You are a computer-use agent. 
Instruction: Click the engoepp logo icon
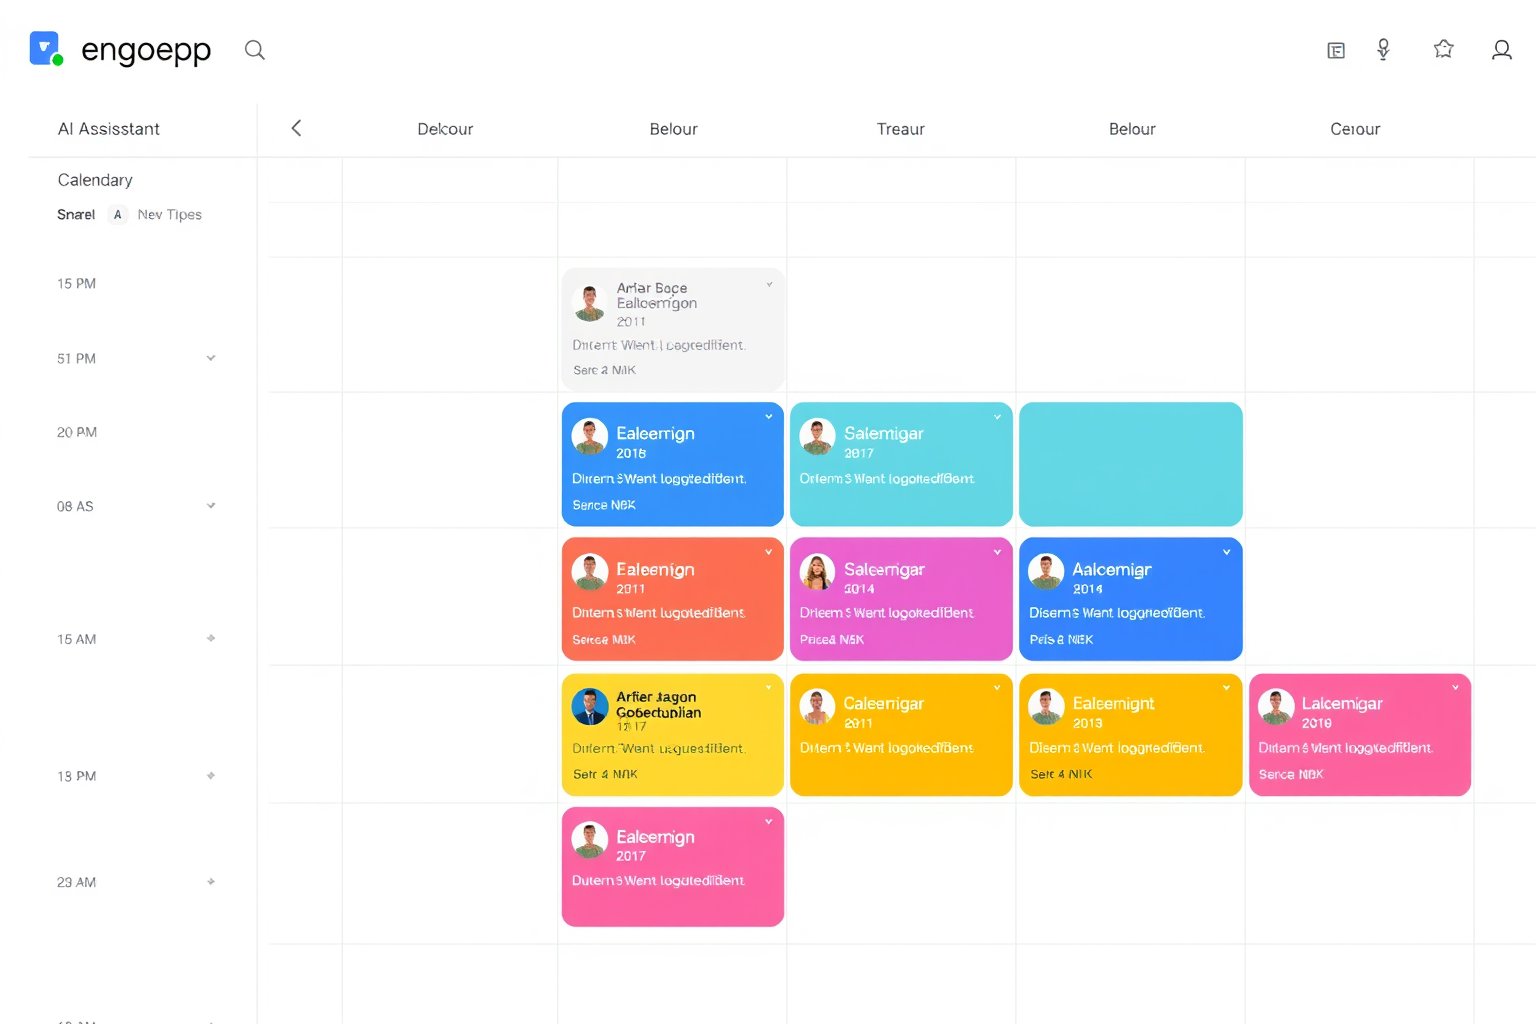pos(44,47)
